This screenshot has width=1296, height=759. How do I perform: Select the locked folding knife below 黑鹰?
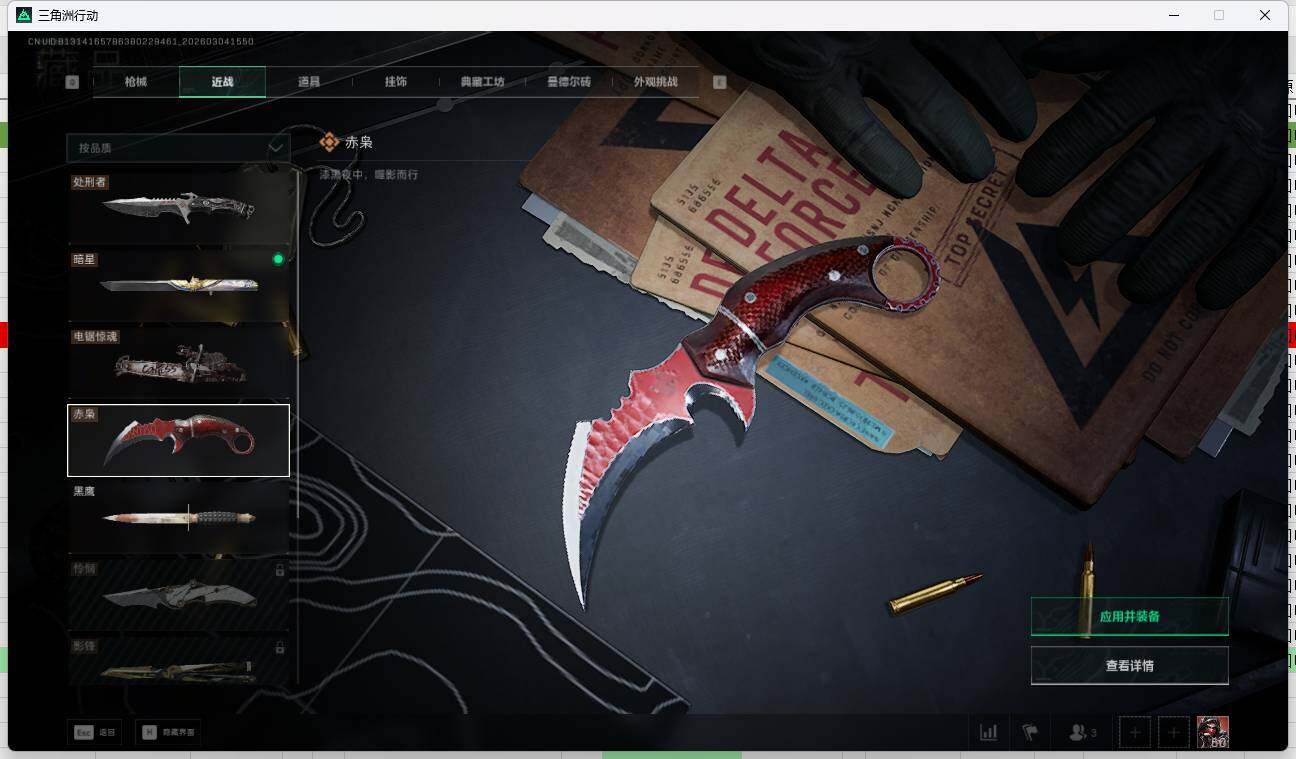(178, 595)
